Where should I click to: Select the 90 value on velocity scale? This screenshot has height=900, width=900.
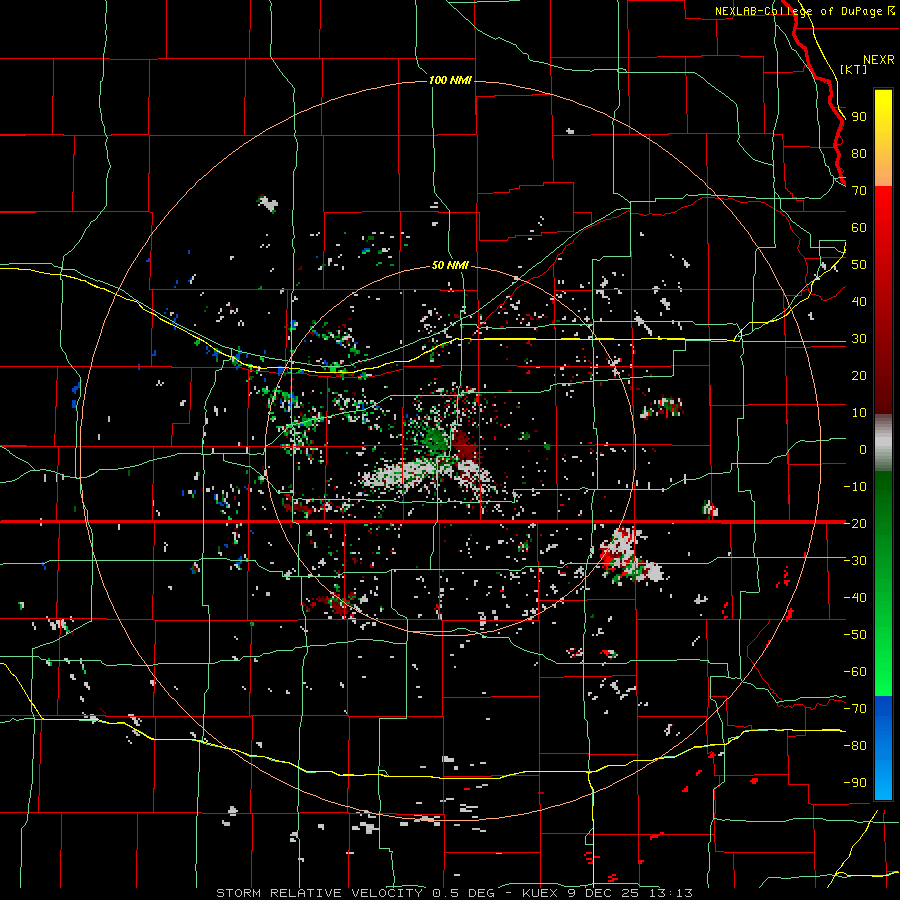tap(859, 117)
